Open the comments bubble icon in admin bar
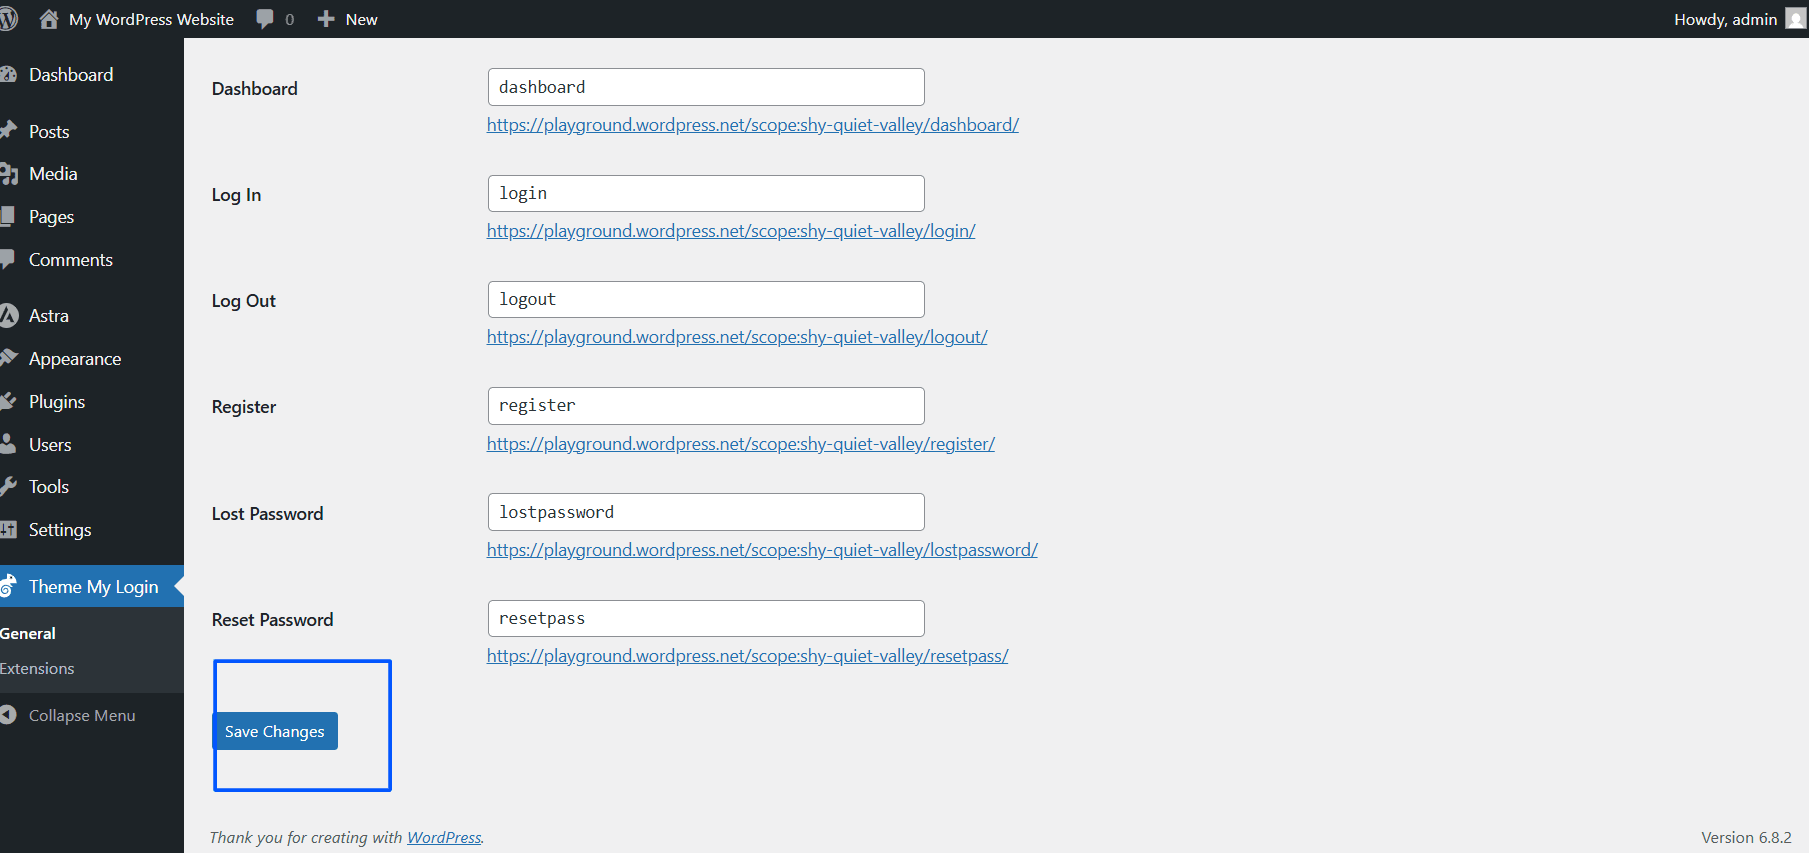 (x=265, y=19)
